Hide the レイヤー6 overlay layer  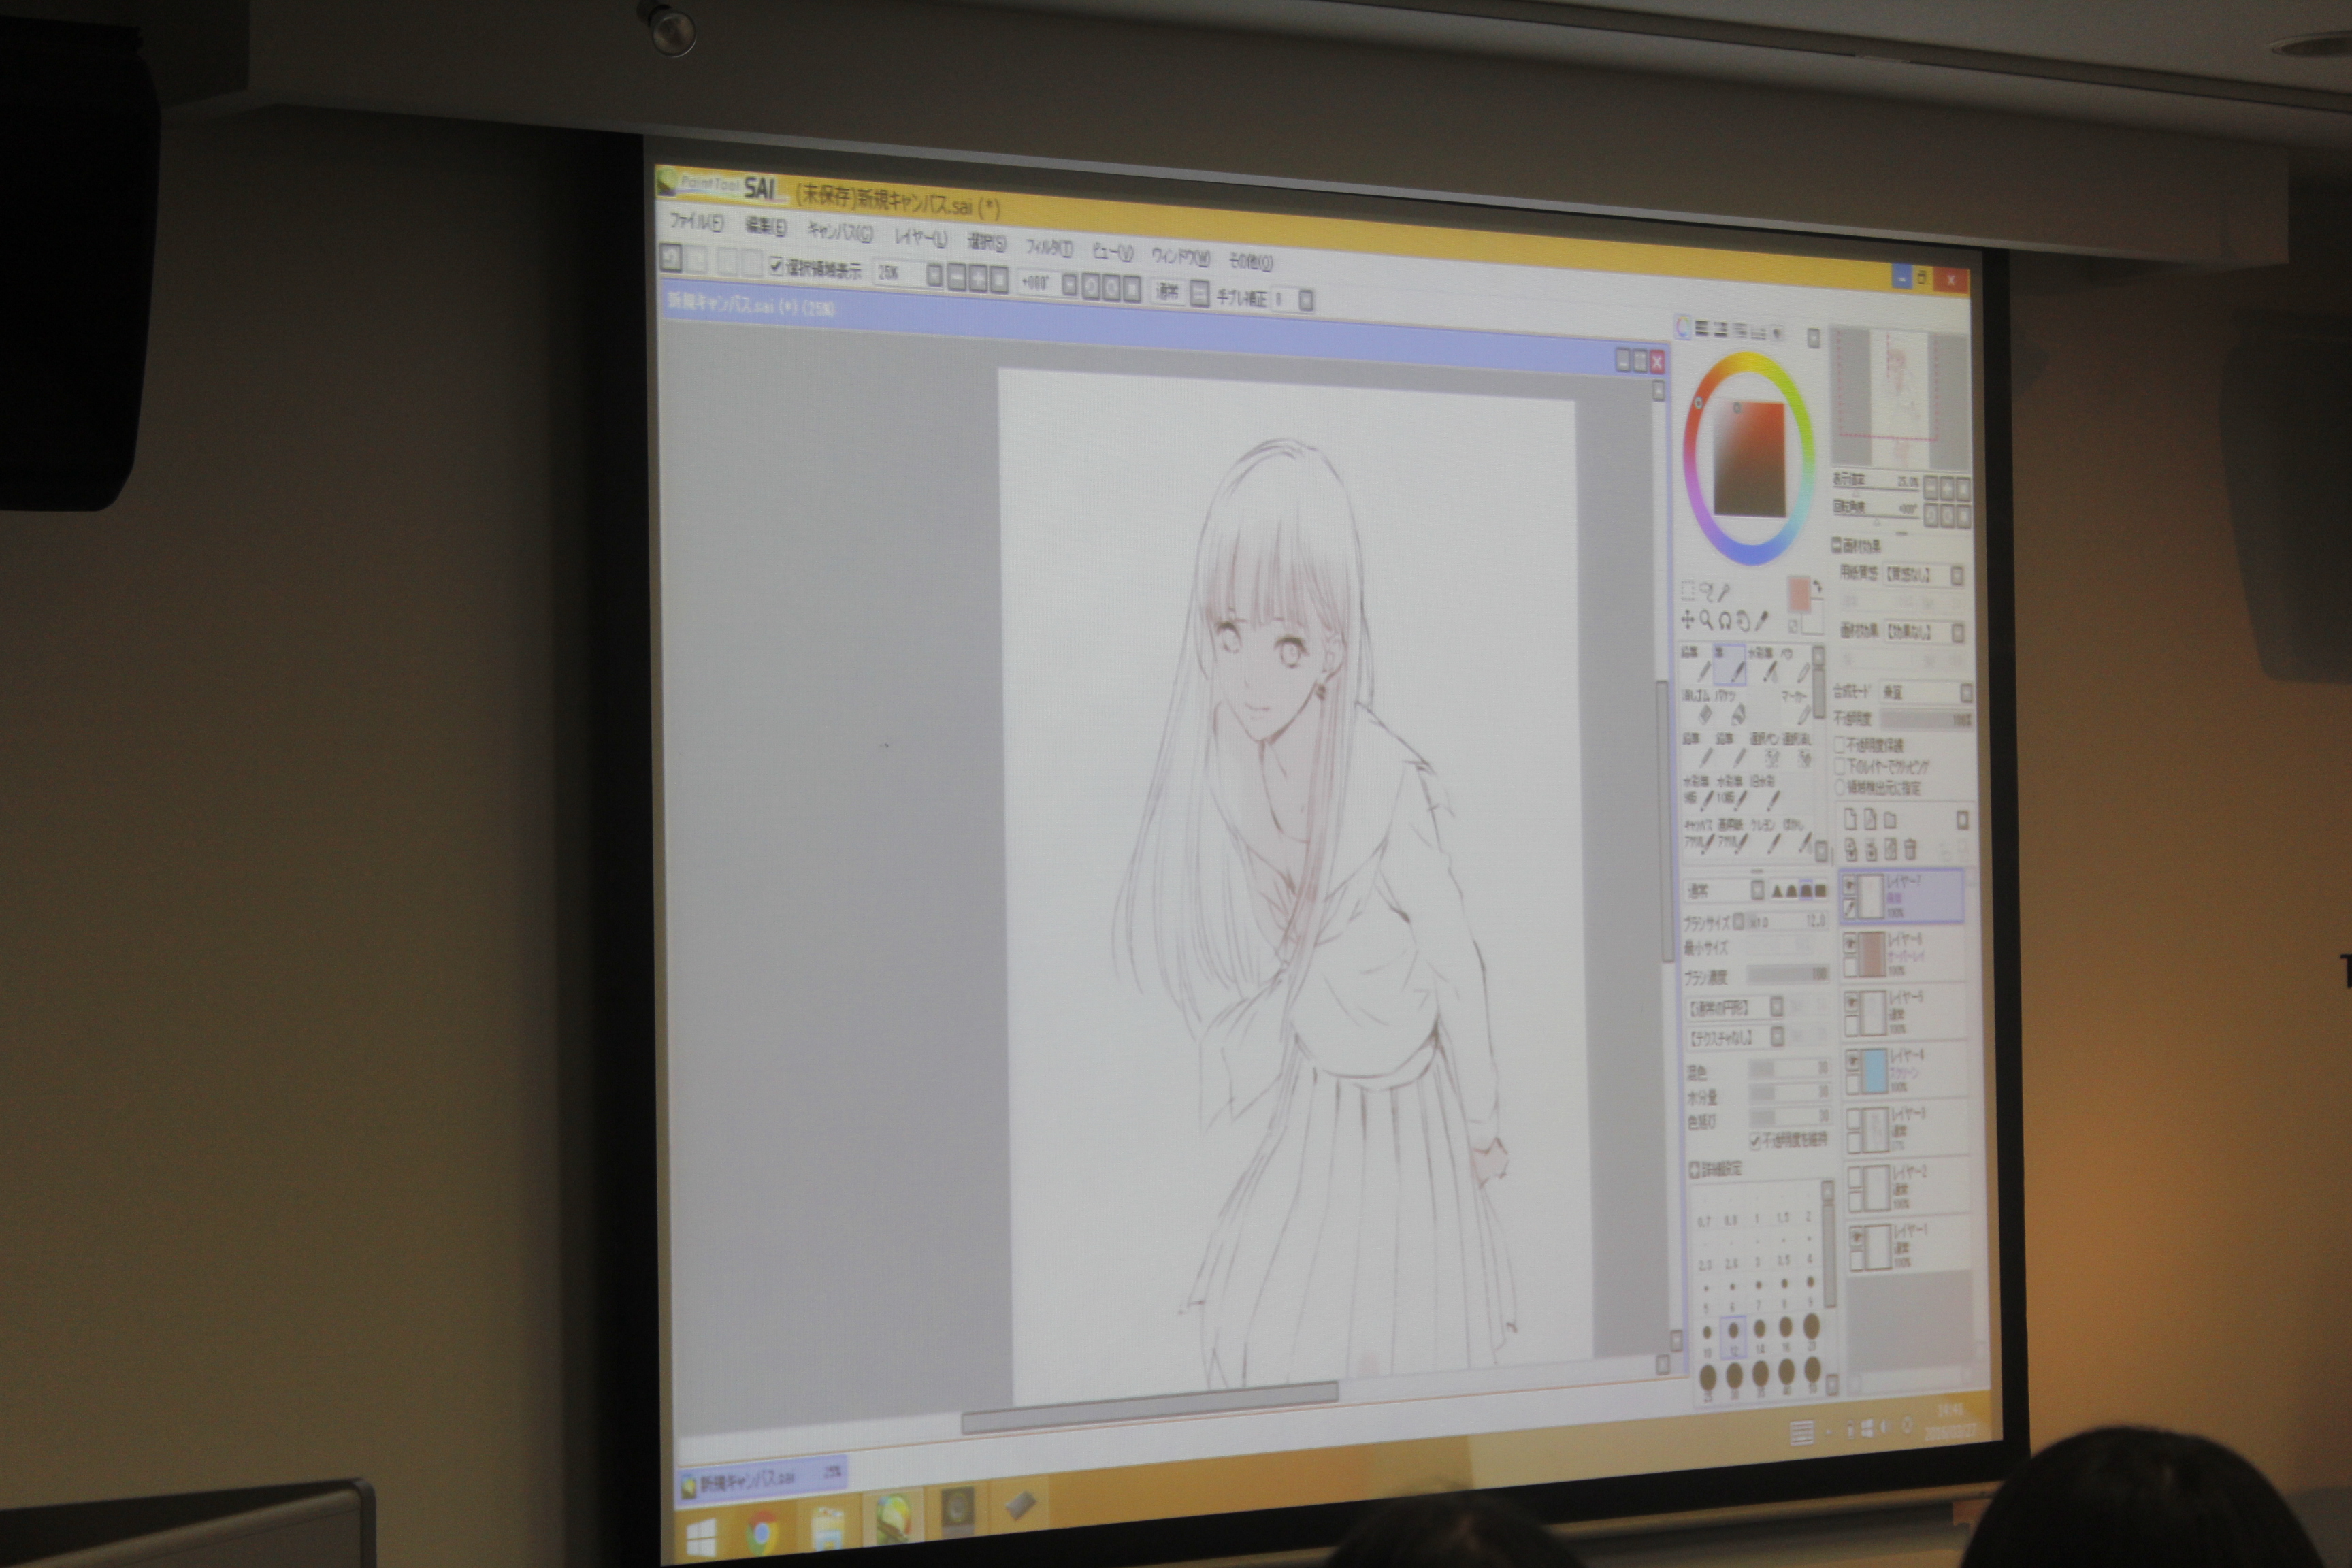[1851, 943]
